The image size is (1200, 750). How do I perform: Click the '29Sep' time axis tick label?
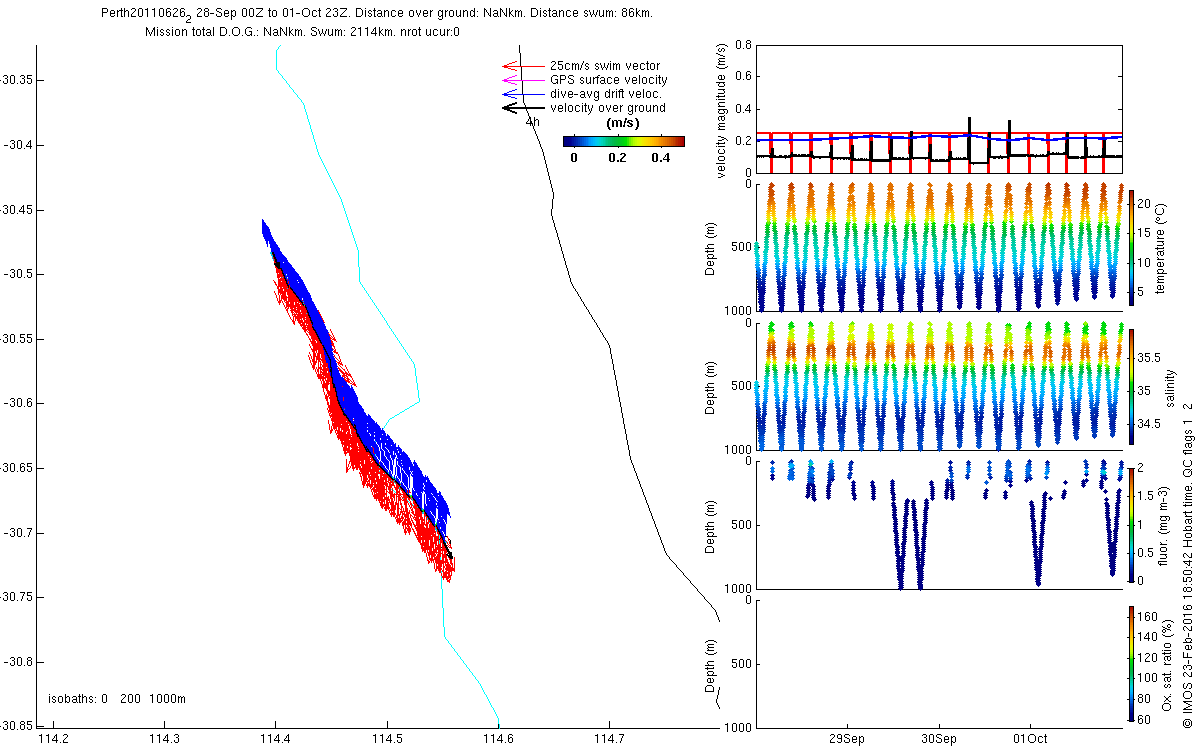847,739
